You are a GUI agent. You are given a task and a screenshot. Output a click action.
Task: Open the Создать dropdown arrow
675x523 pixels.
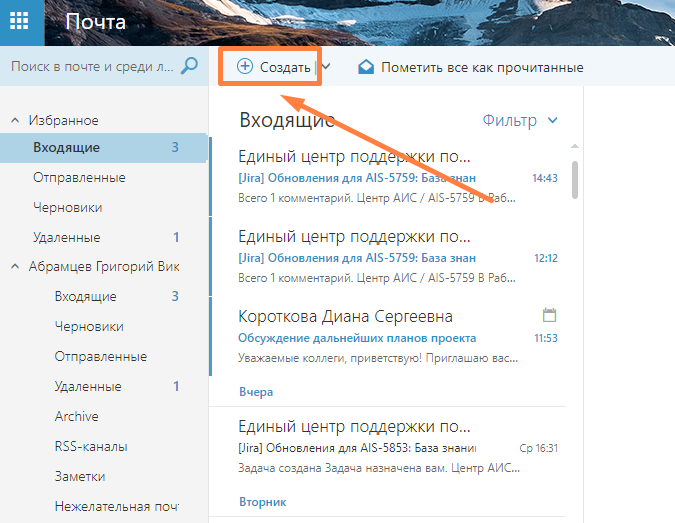326,67
